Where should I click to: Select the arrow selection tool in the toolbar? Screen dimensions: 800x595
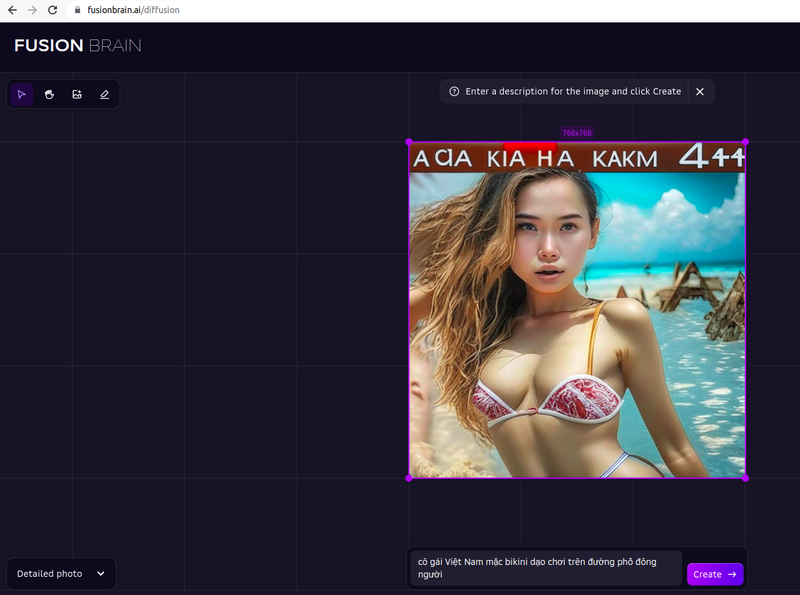point(22,93)
